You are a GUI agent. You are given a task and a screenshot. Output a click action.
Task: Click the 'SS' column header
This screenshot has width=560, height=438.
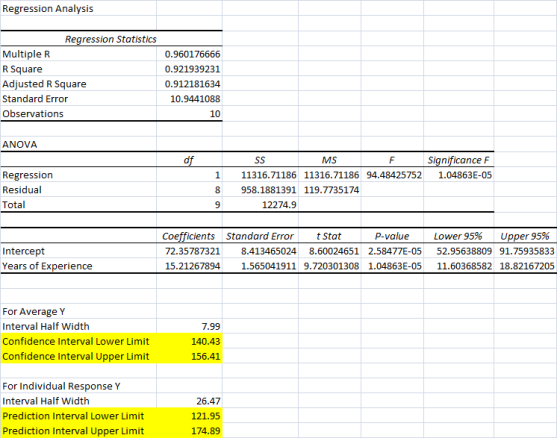tap(260, 160)
